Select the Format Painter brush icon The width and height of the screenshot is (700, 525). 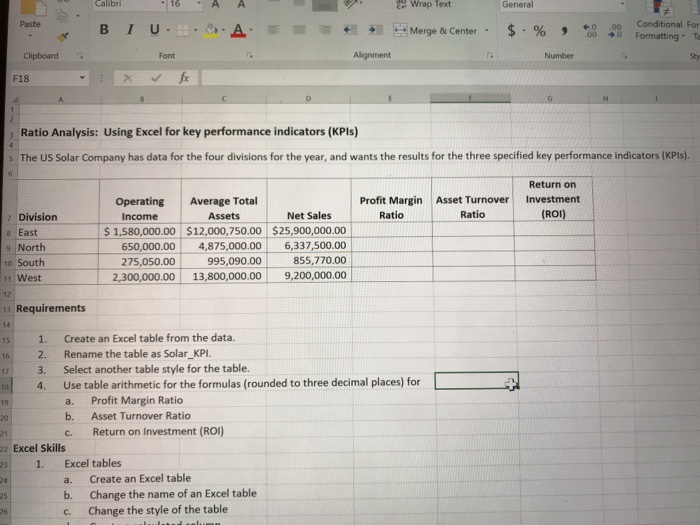pos(63,37)
